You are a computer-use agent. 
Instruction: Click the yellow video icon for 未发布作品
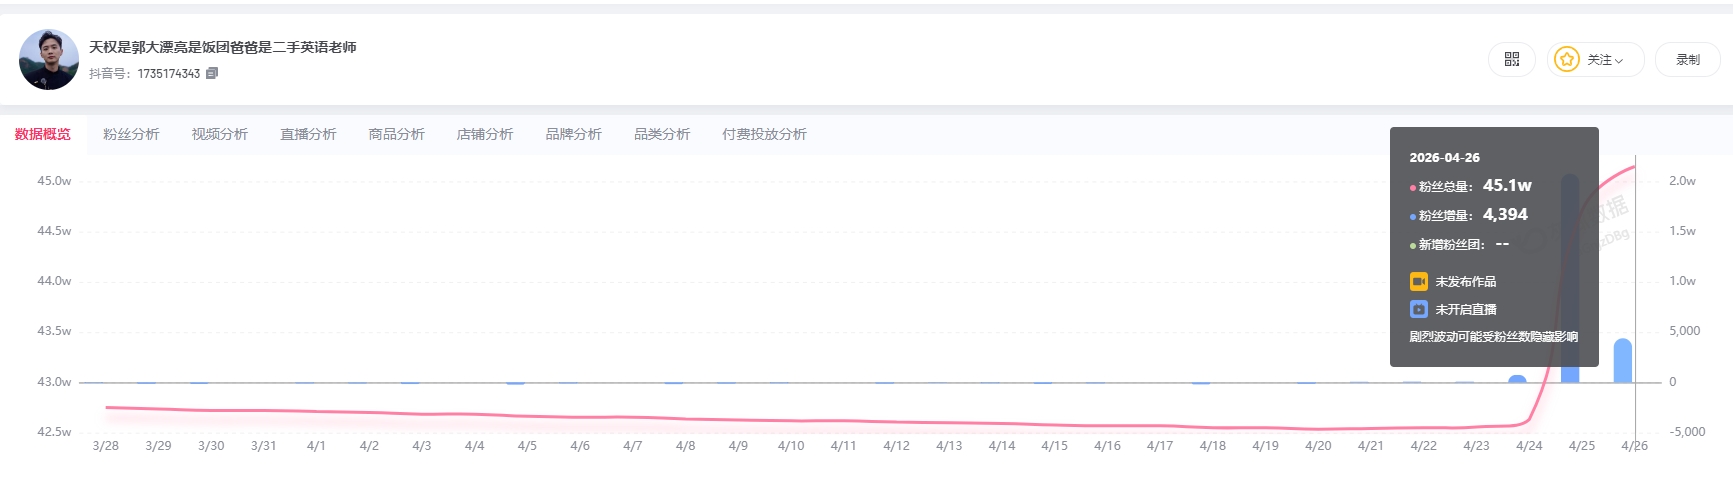pyautogui.click(x=1418, y=282)
